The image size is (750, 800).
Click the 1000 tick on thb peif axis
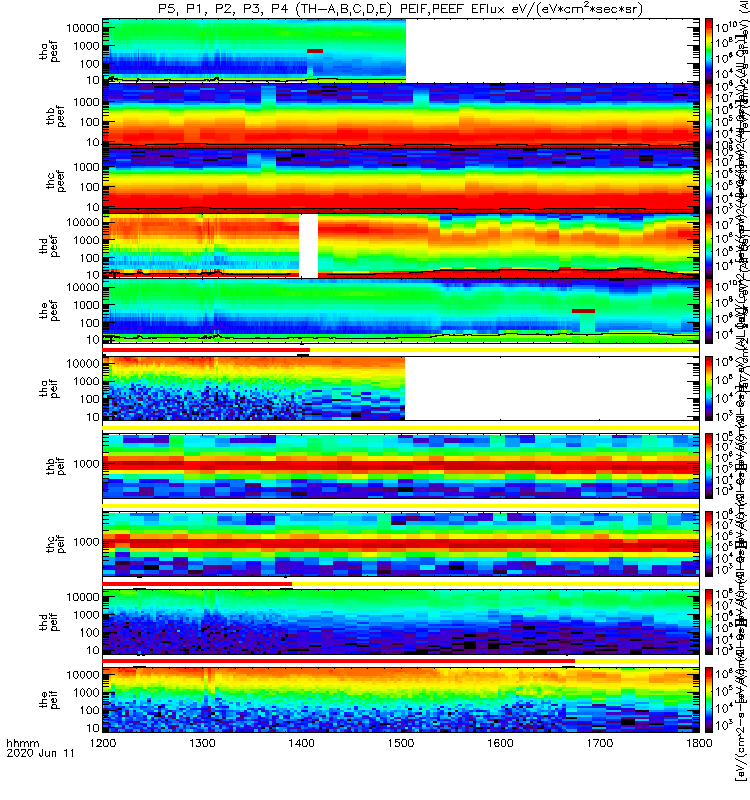click(x=86, y=464)
